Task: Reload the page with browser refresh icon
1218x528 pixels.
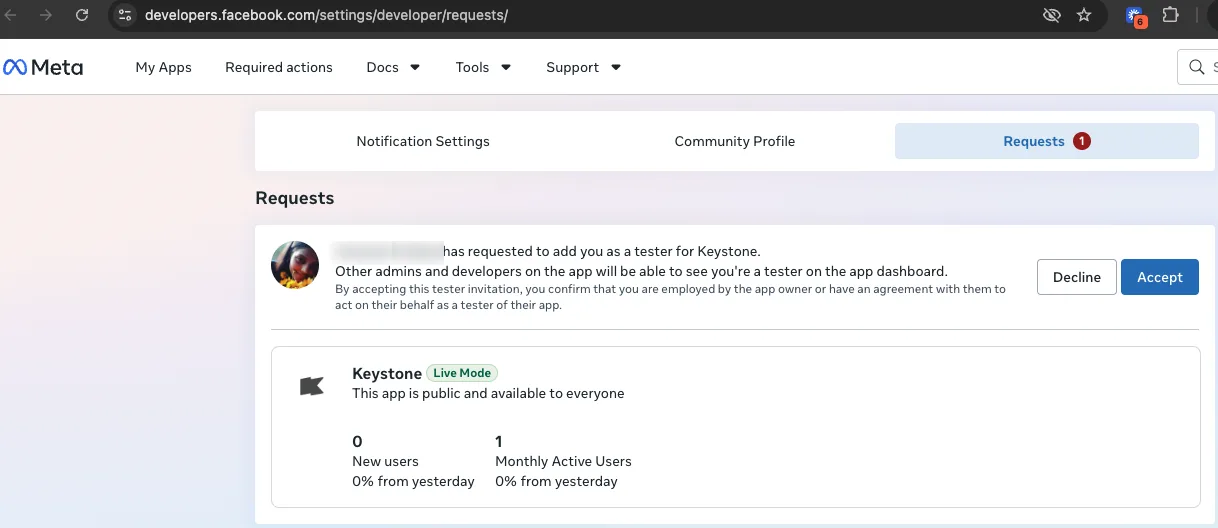Action: (82, 15)
